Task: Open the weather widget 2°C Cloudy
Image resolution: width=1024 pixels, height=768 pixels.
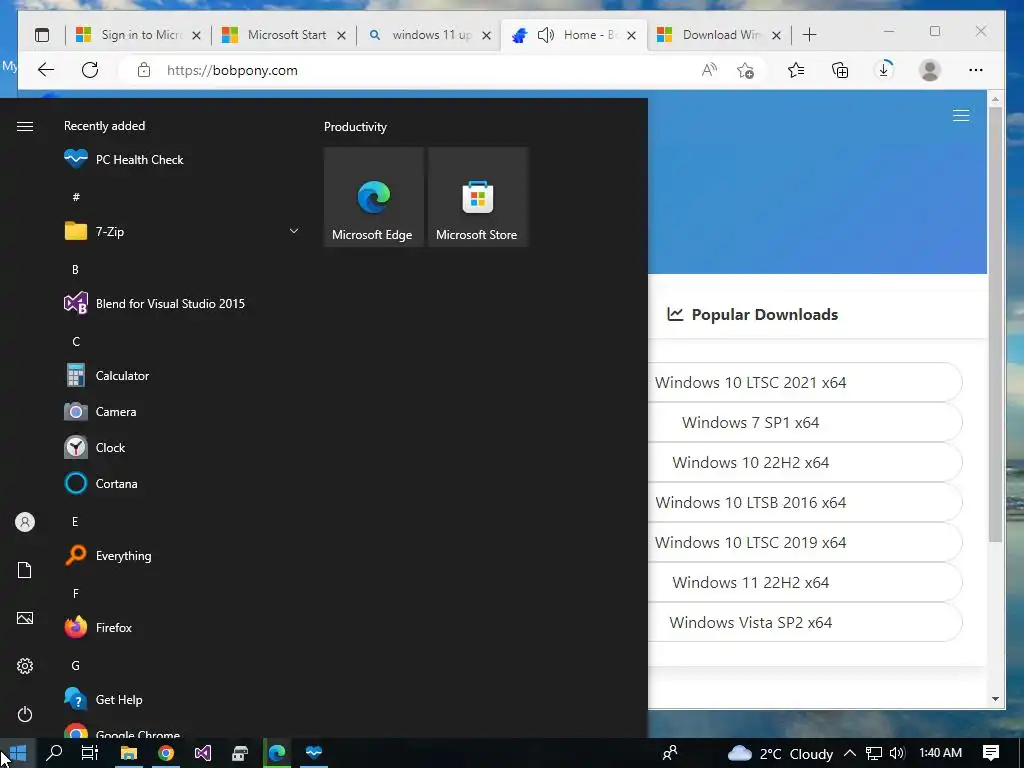Action: point(780,754)
